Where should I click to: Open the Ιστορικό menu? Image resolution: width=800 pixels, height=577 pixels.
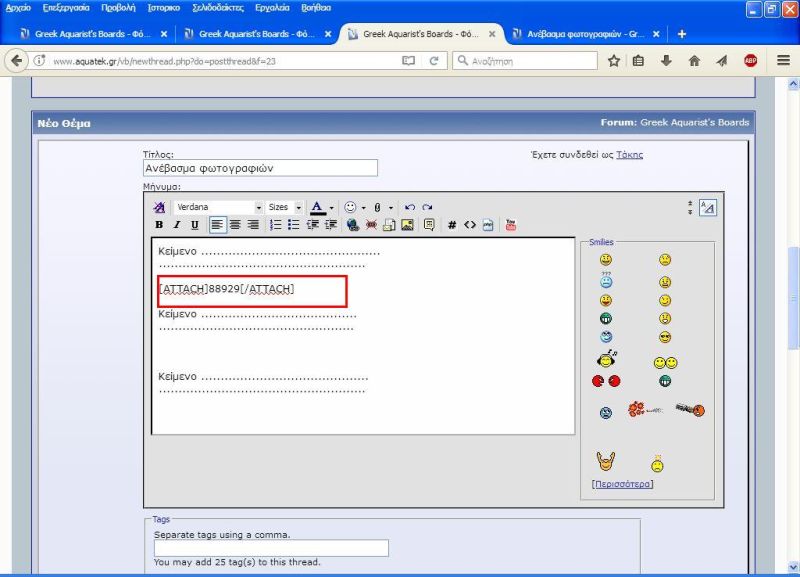click(164, 7)
